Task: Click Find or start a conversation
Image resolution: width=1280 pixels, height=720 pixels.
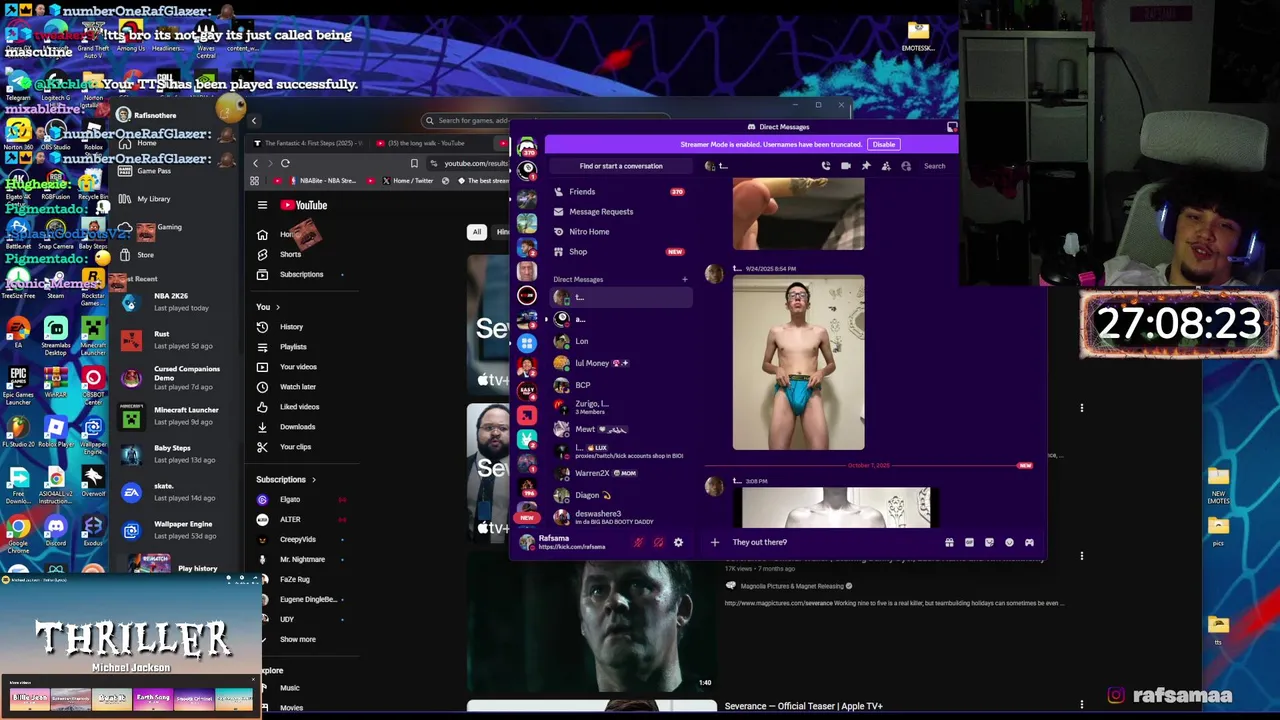Action: [x=620, y=166]
